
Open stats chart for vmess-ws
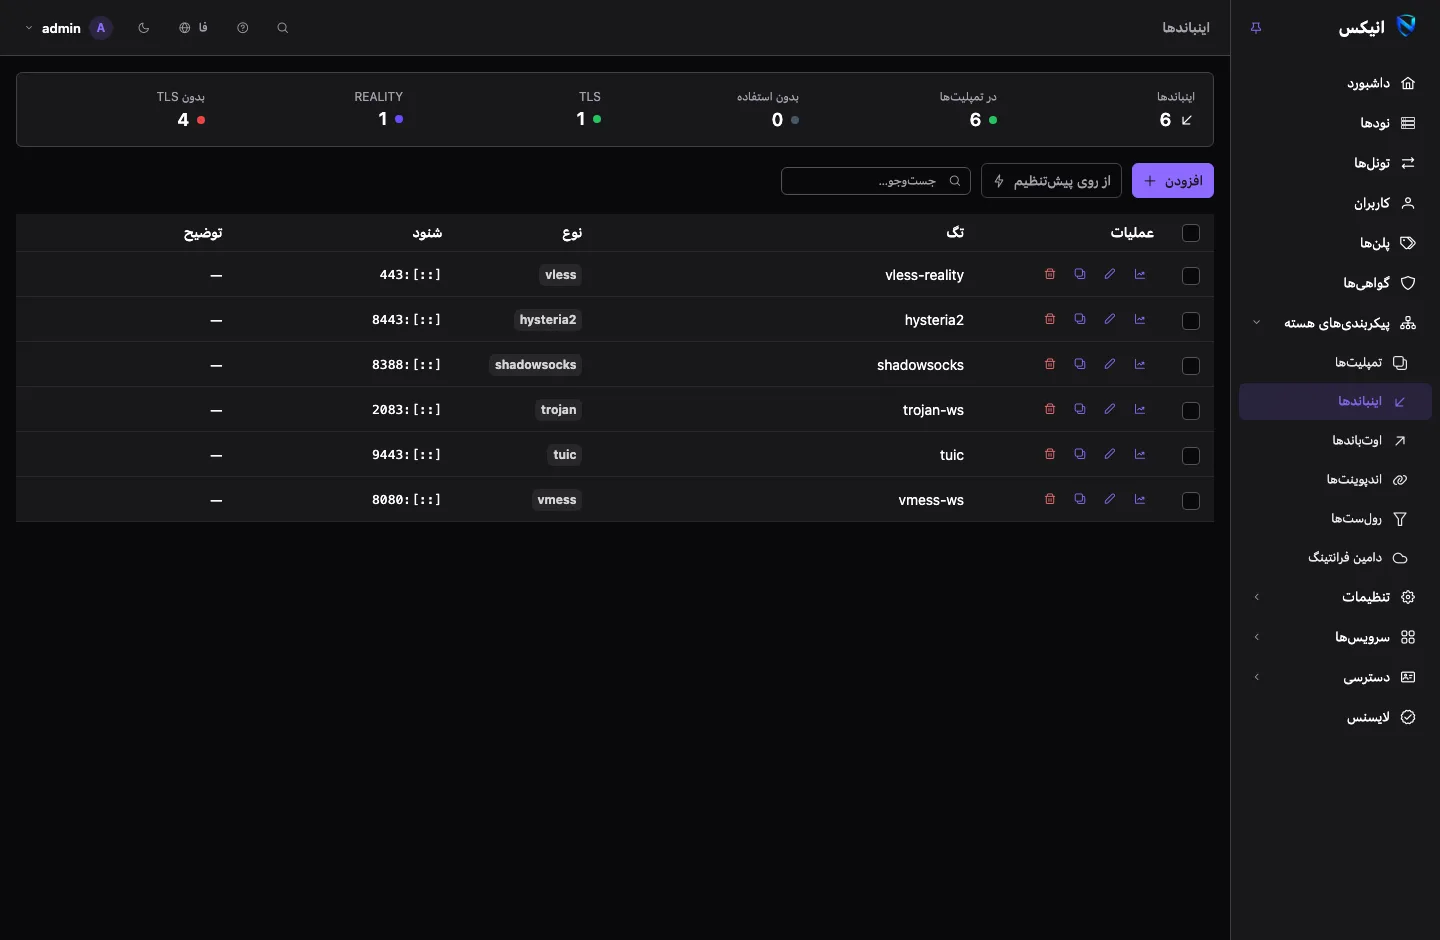(x=1140, y=499)
